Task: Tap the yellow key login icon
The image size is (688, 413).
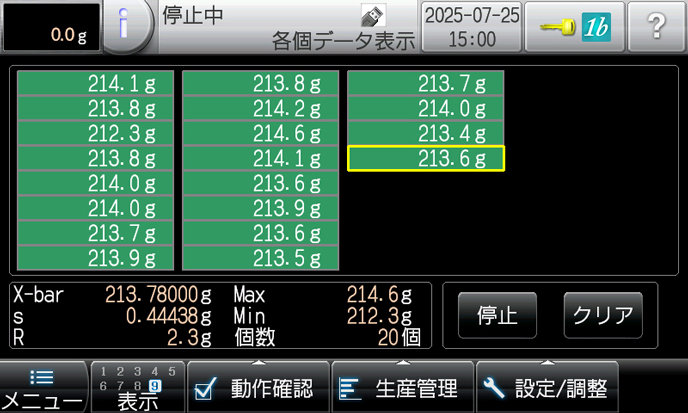Action: click(x=557, y=27)
